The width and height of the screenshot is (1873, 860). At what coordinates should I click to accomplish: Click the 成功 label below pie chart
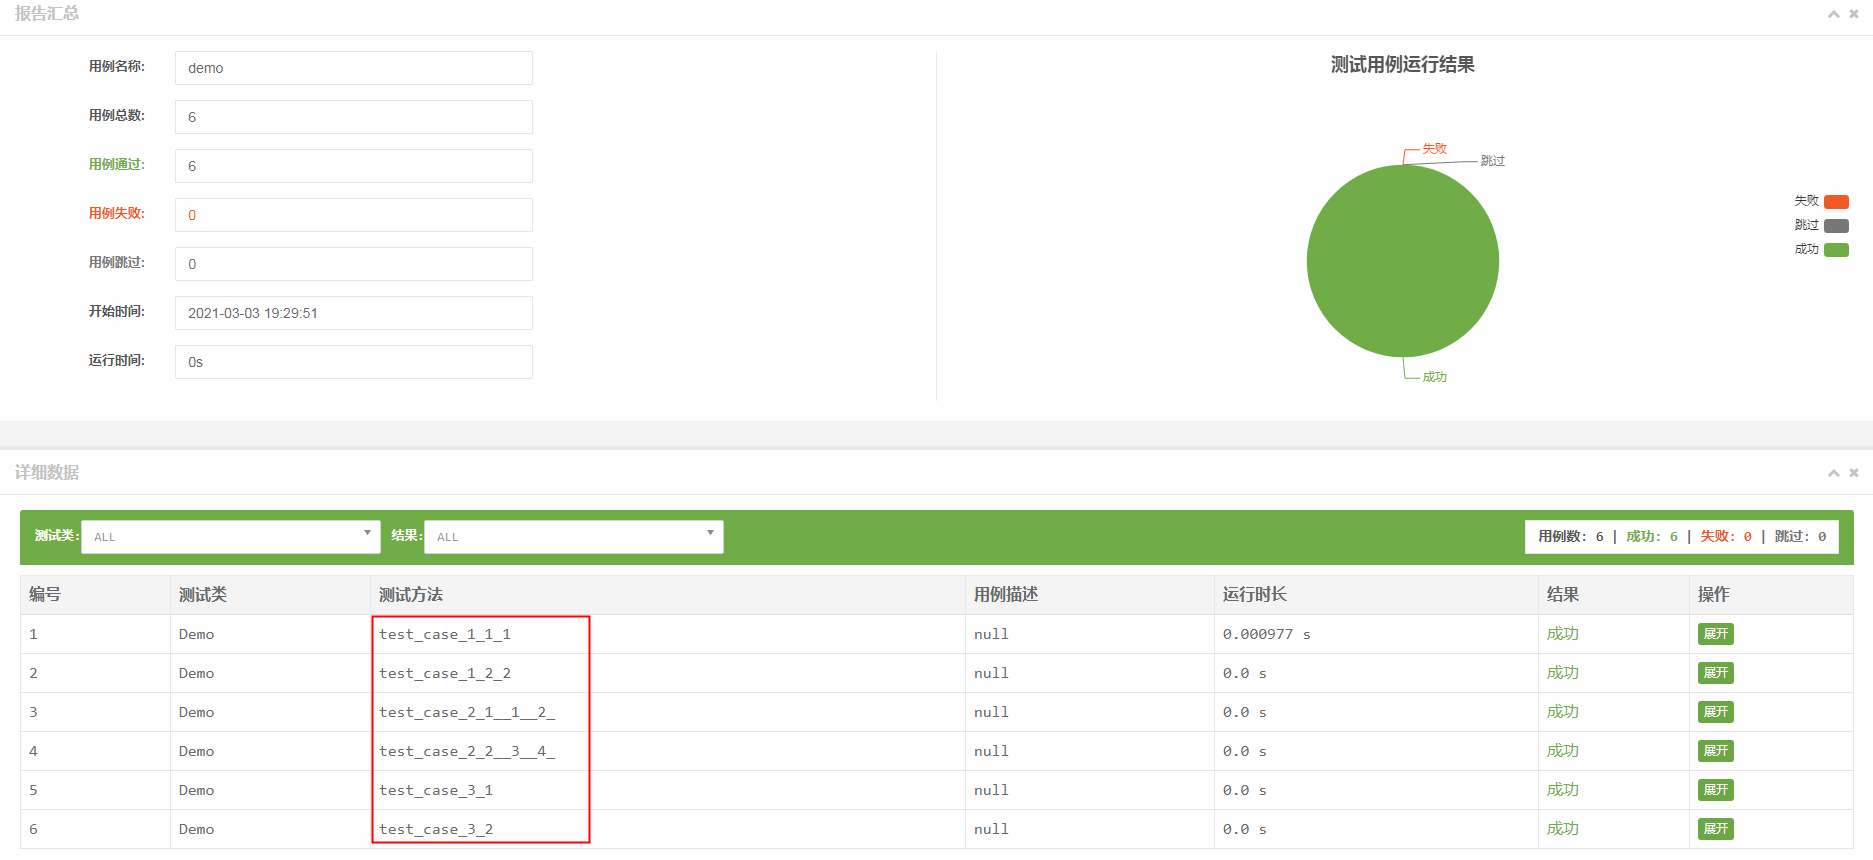tap(1435, 377)
